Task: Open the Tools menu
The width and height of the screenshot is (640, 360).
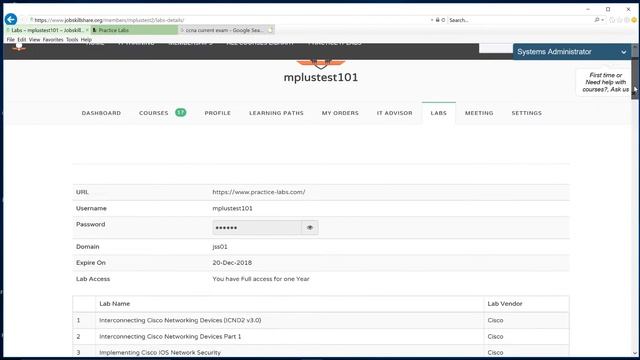Action: tap(72, 40)
